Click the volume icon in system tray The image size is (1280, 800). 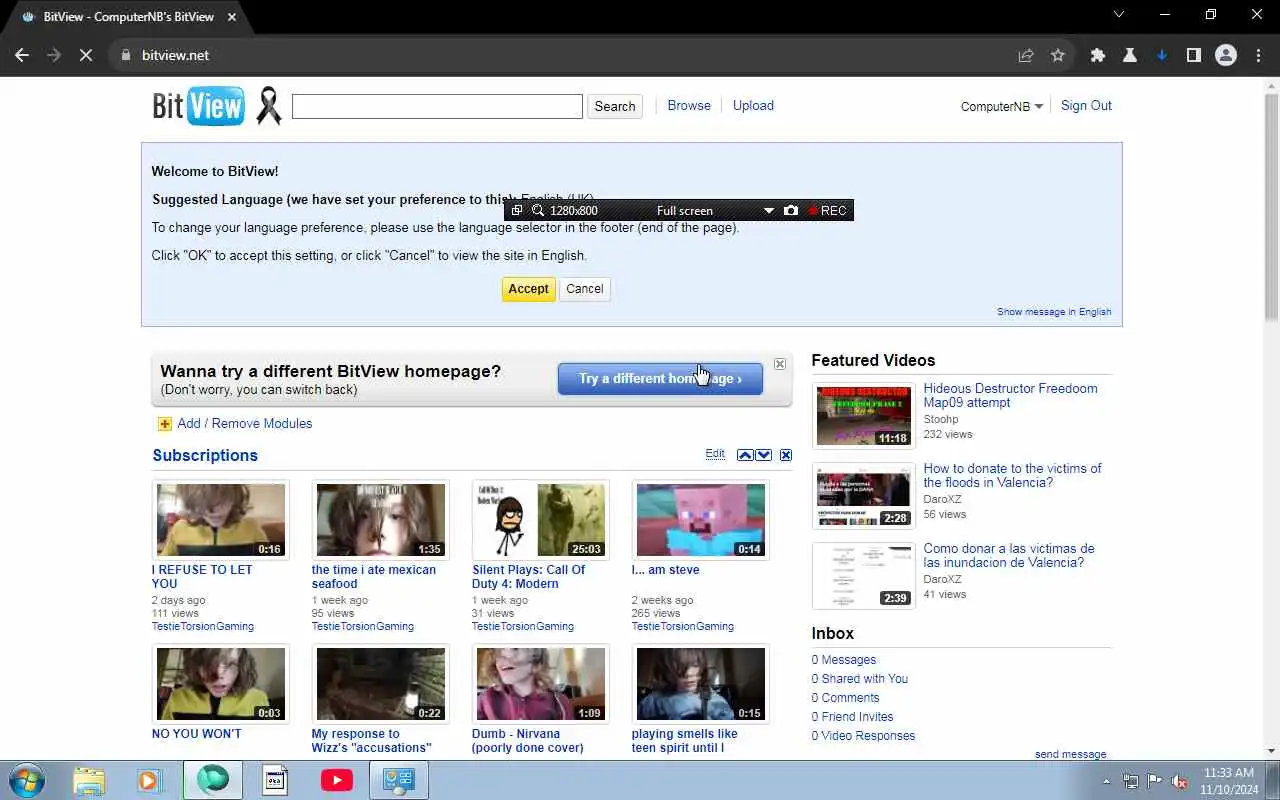(x=1179, y=781)
